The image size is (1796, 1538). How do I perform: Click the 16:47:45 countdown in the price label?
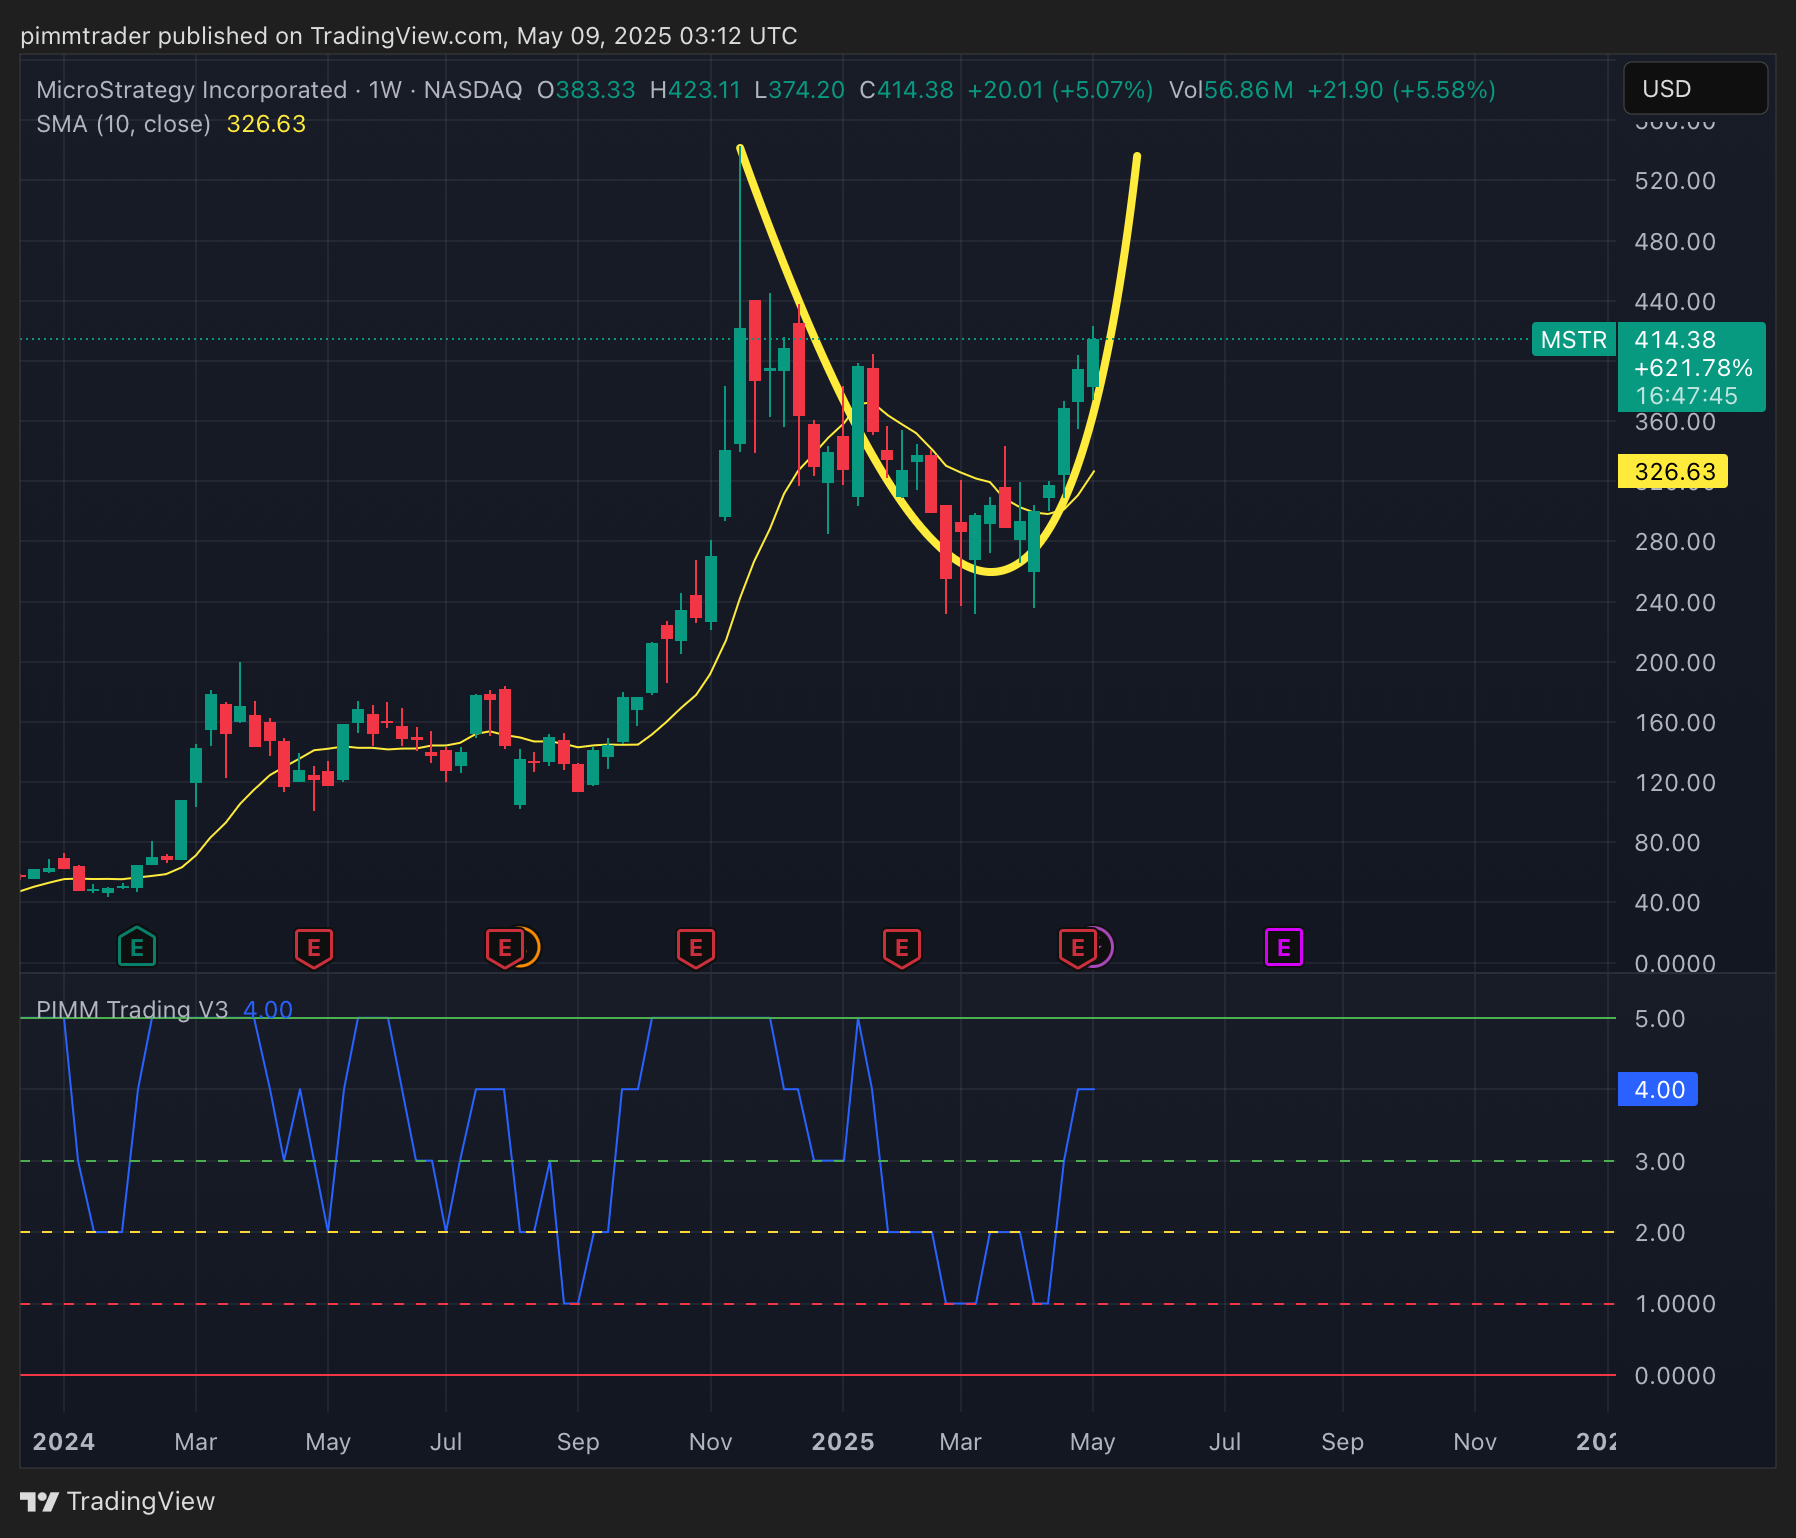(x=1686, y=396)
